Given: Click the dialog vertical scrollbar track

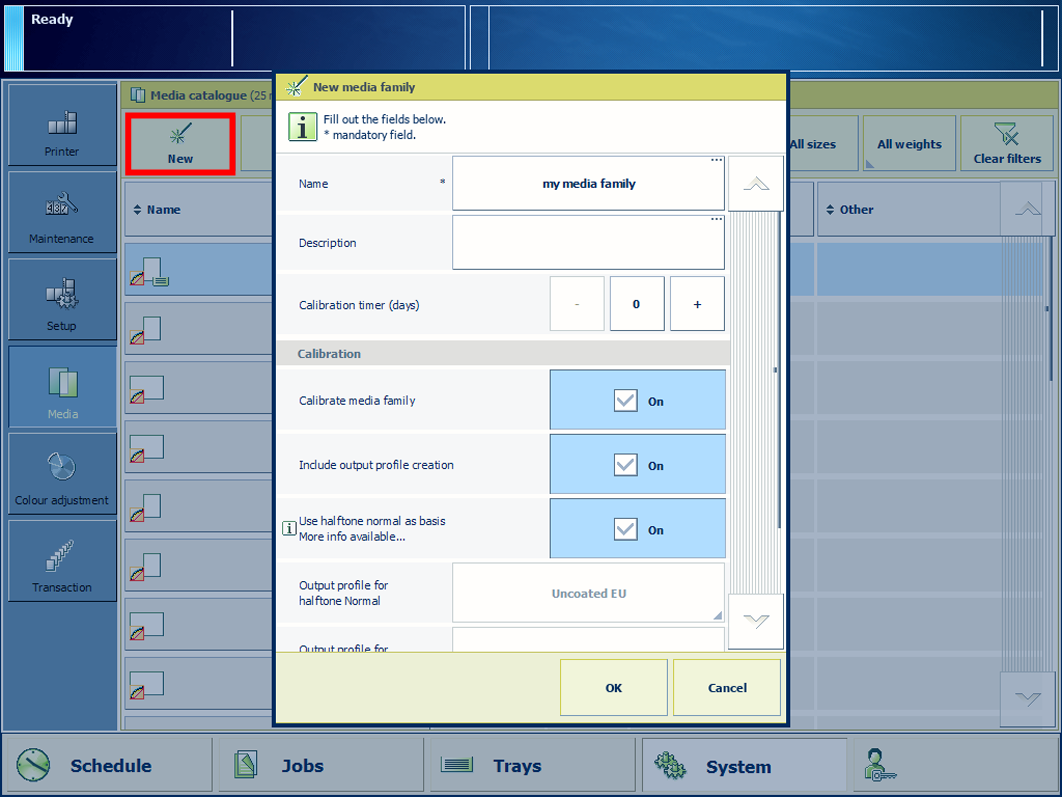Looking at the screenshot, I should pos(755,403).
